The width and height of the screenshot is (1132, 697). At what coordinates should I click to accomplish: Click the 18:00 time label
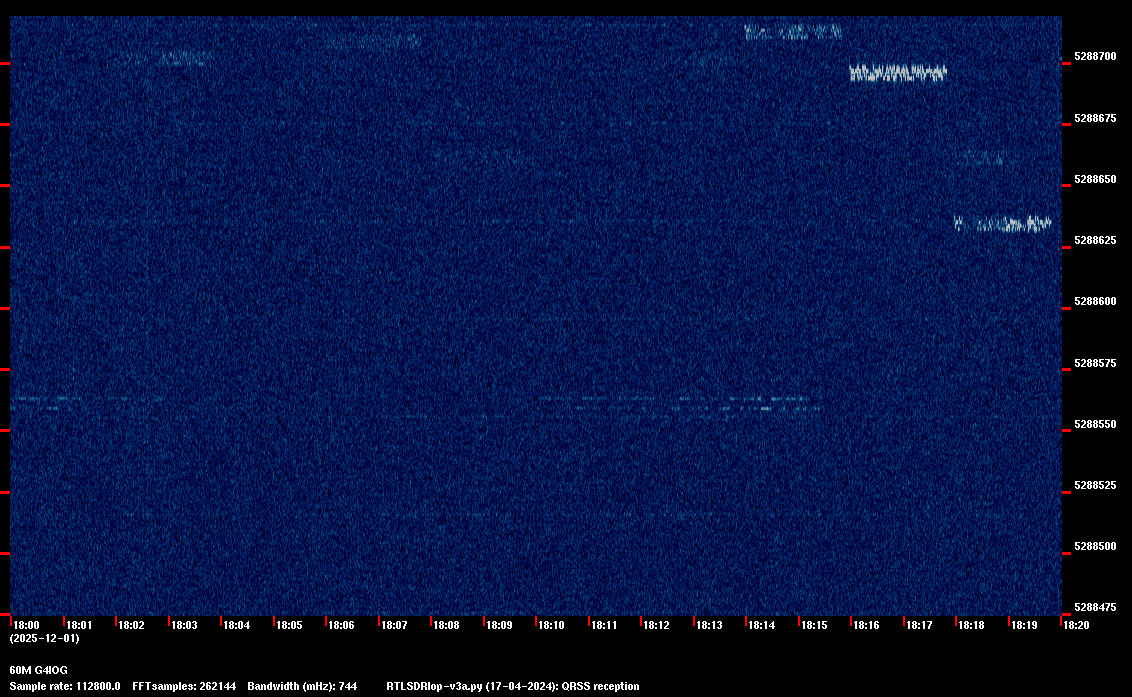pos(27,625)
